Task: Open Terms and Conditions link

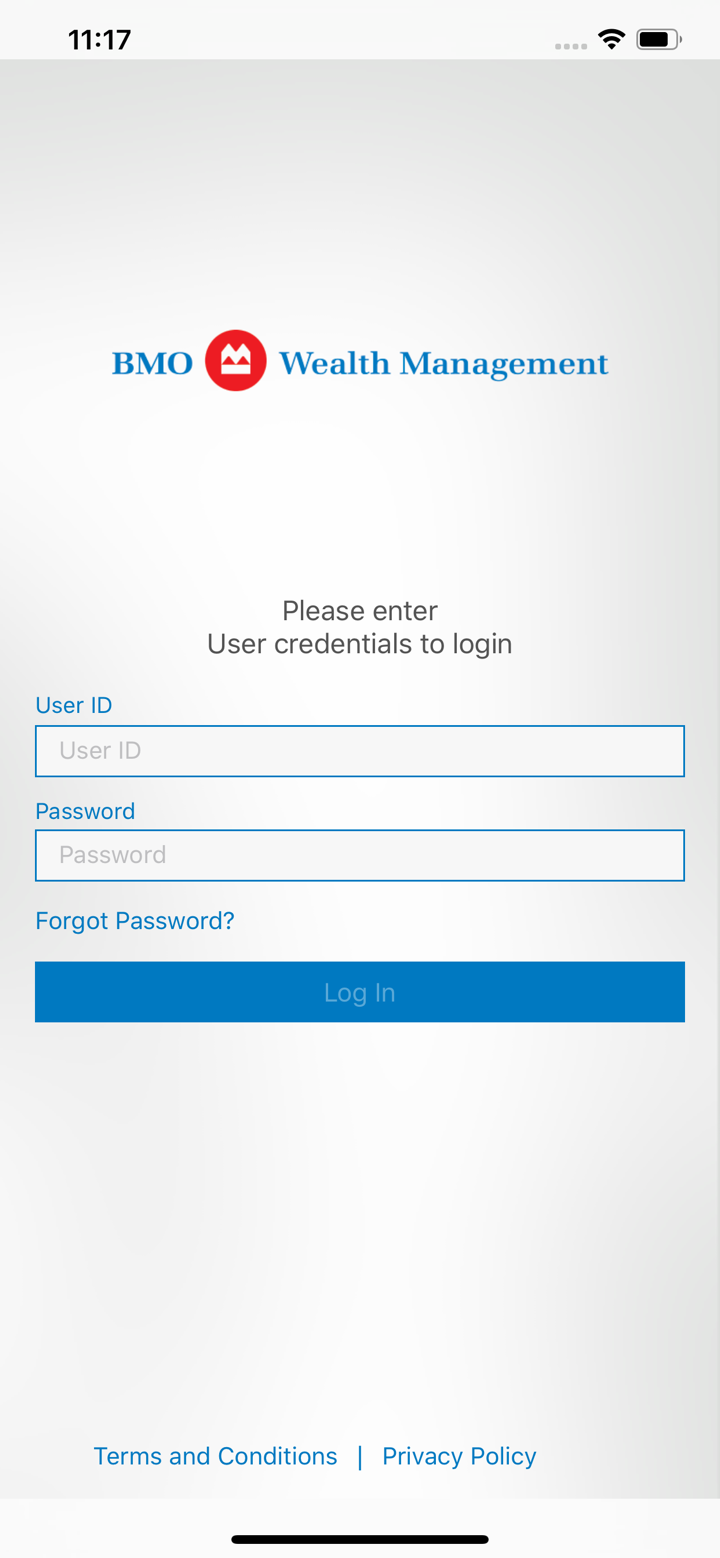Action: tap(215, 1456)
